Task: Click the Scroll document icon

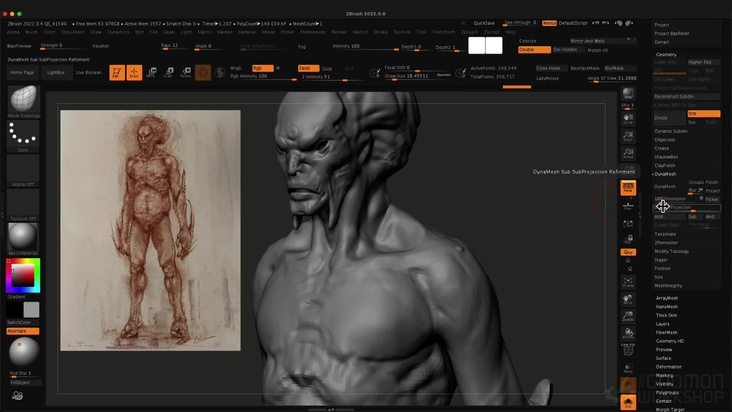Action: tap(628, 119)
